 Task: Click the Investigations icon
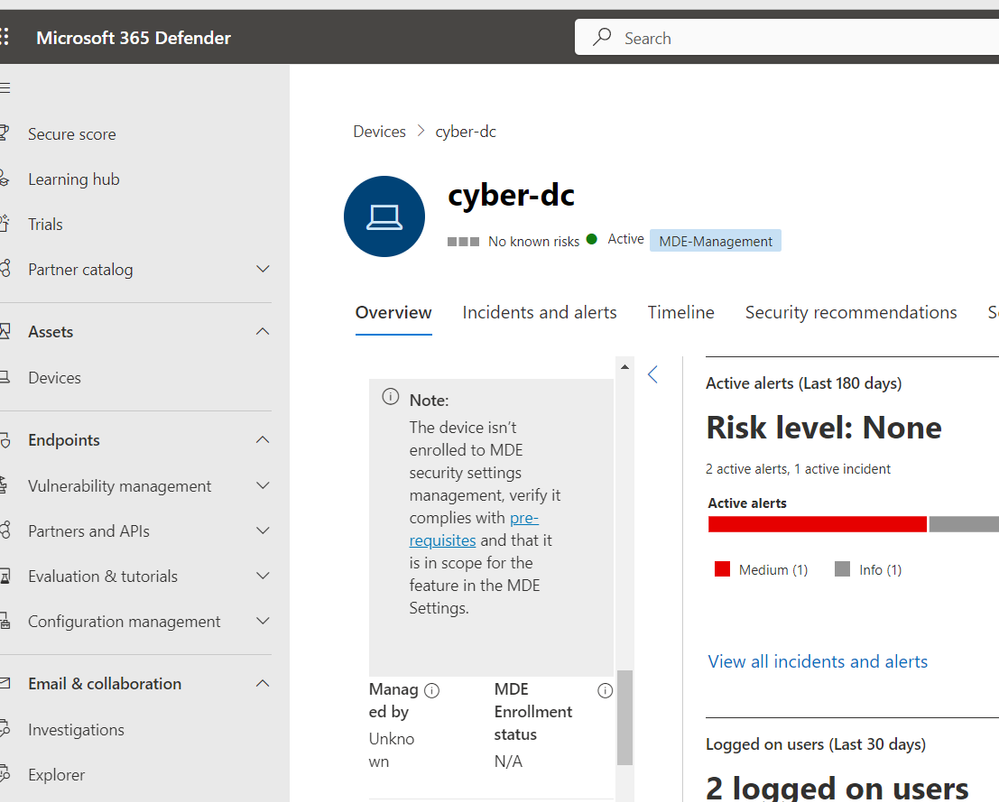tap(4, 729)
